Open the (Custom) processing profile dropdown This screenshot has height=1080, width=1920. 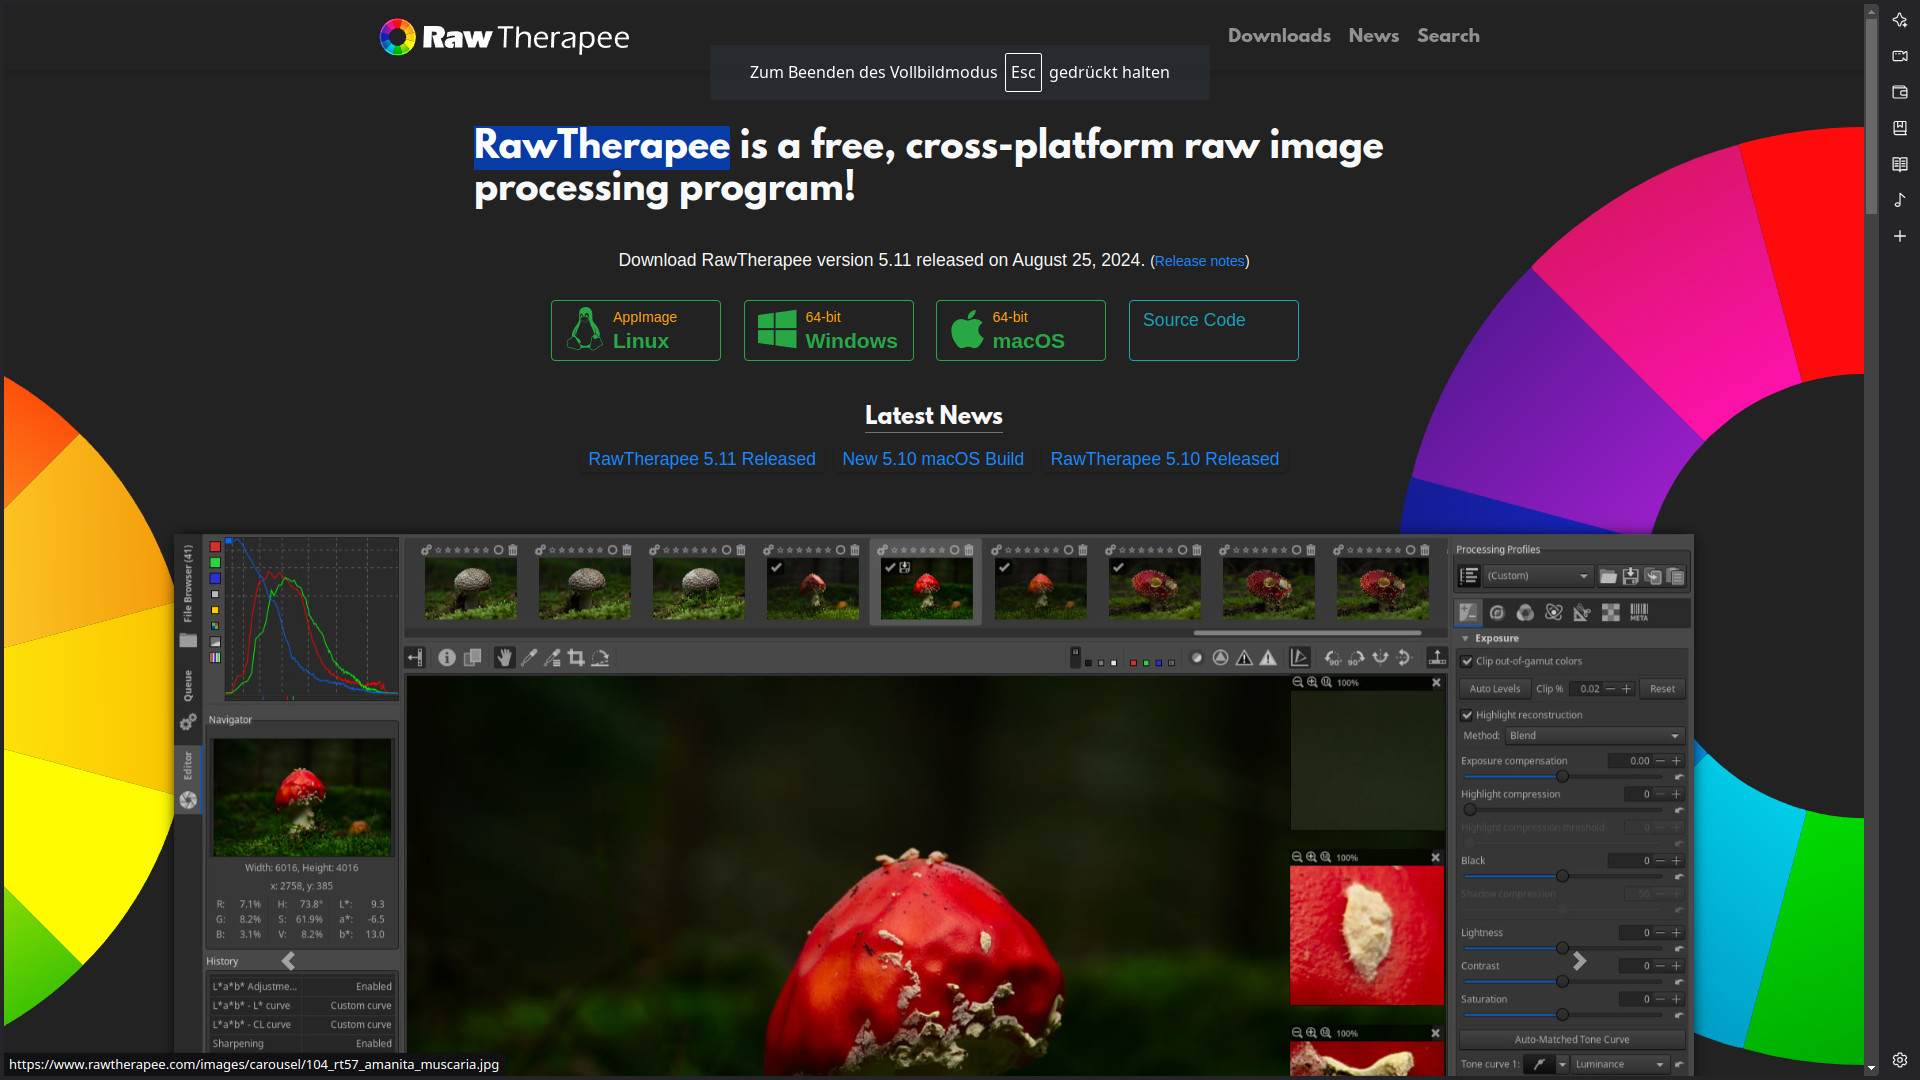pyautogui.click(x=1538, y=576)
